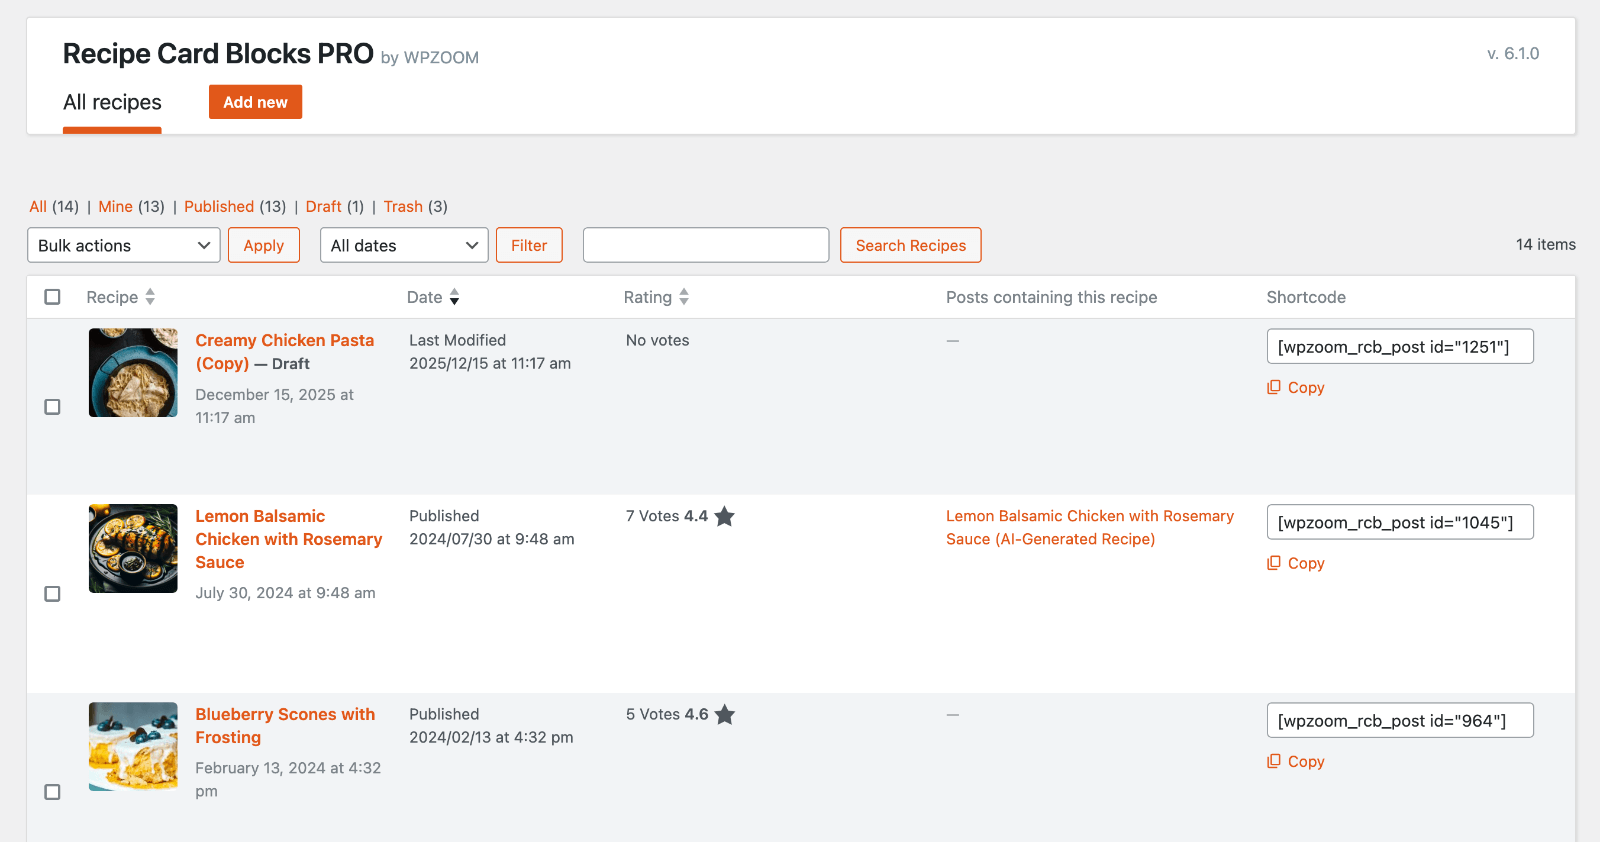Screen dimensions: 1600x842
Task: Click copy icon for shortcode id 1045
Action: pos(1274,563)
